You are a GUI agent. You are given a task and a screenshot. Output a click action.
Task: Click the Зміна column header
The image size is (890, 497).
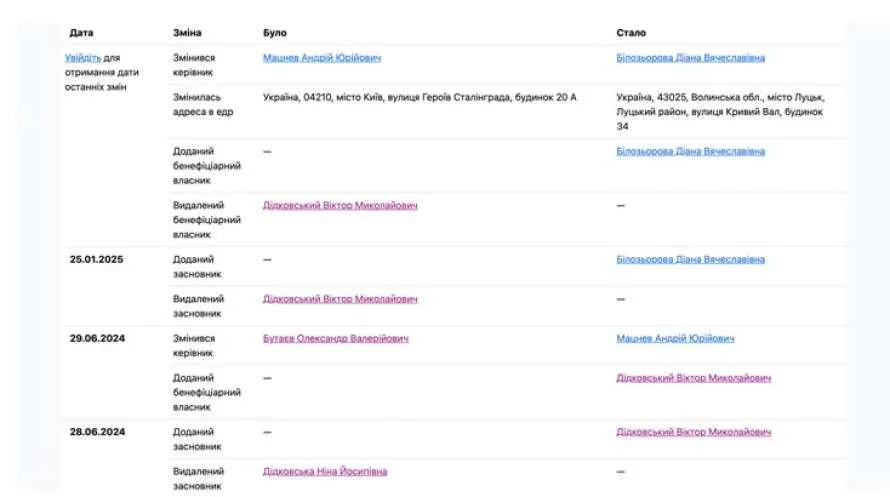click(x=187, y=33)
